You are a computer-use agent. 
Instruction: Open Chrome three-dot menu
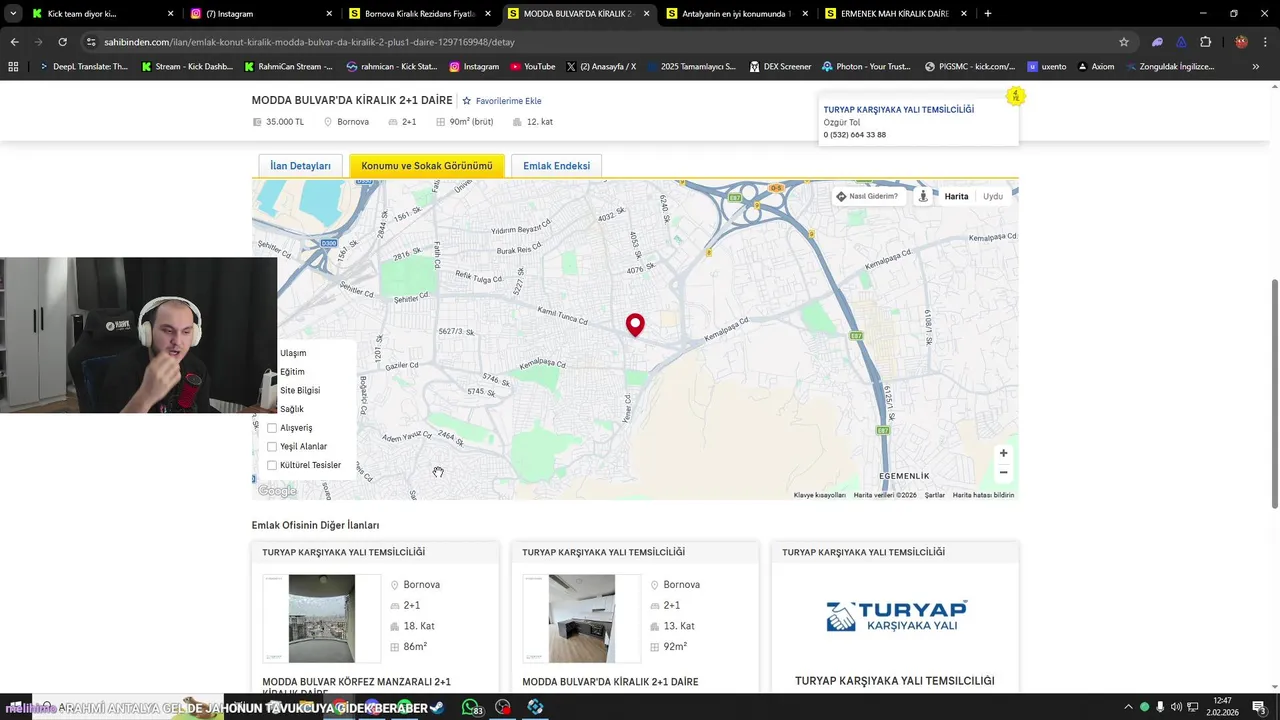(x=1265, y=42)
